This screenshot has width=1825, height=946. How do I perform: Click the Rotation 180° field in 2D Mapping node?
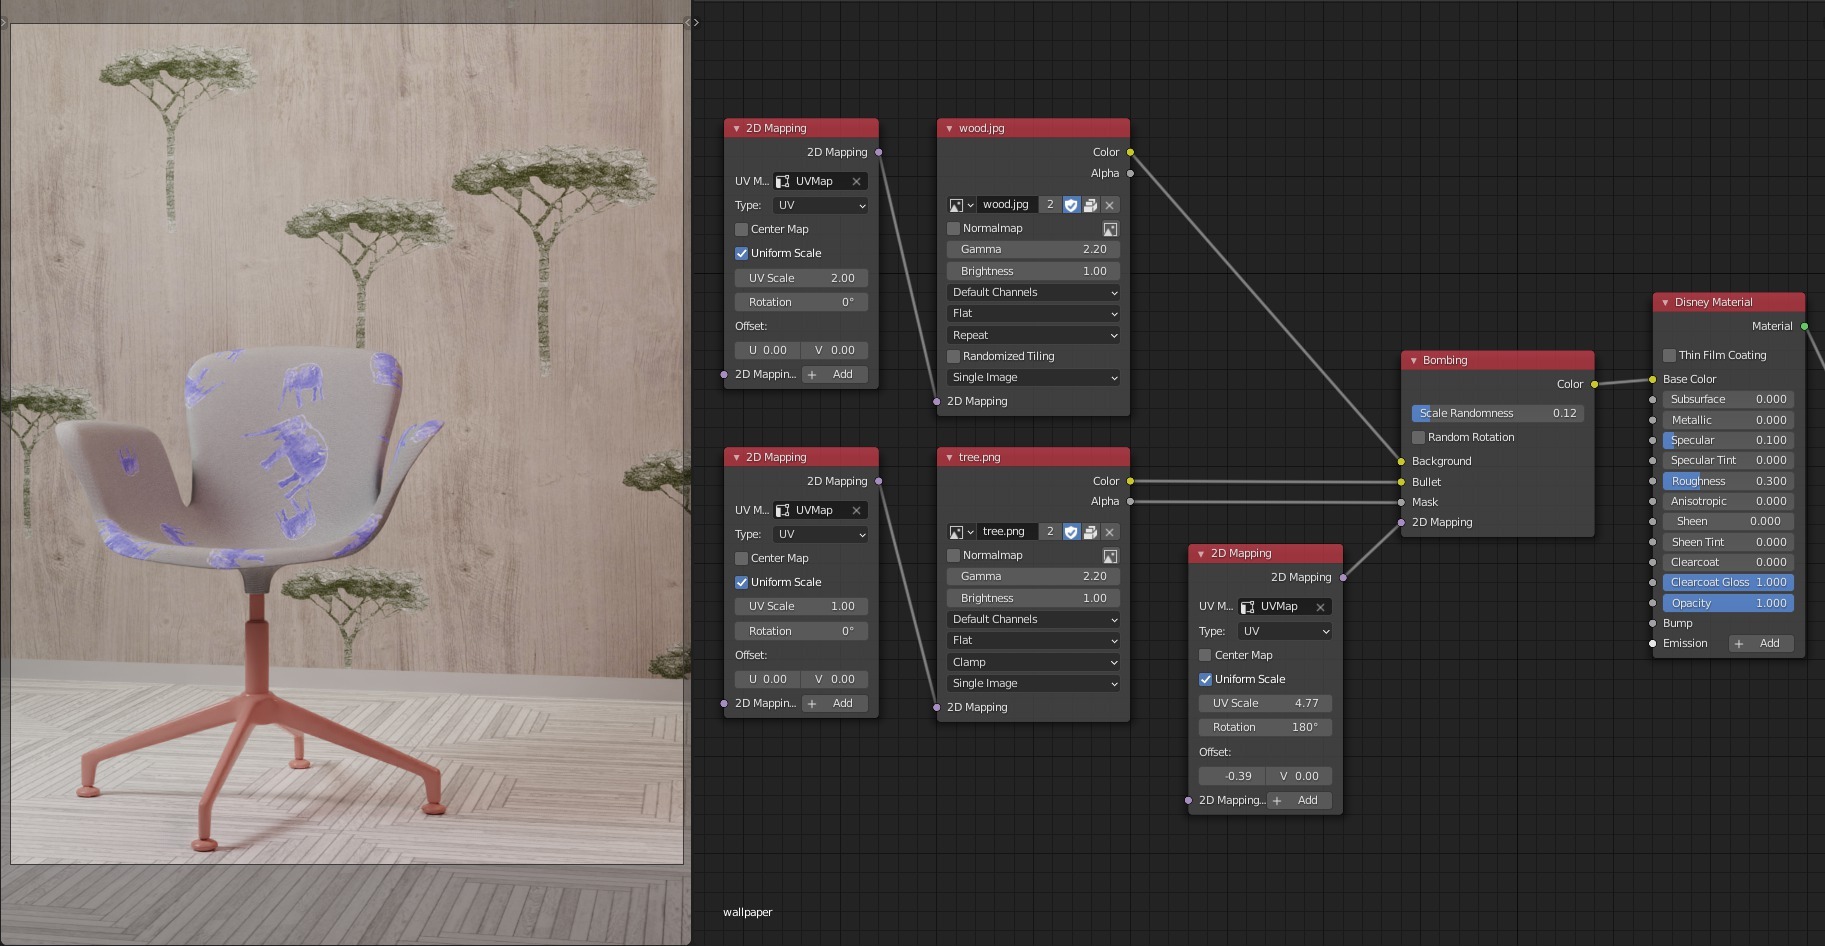click(x=1265, y=727)
